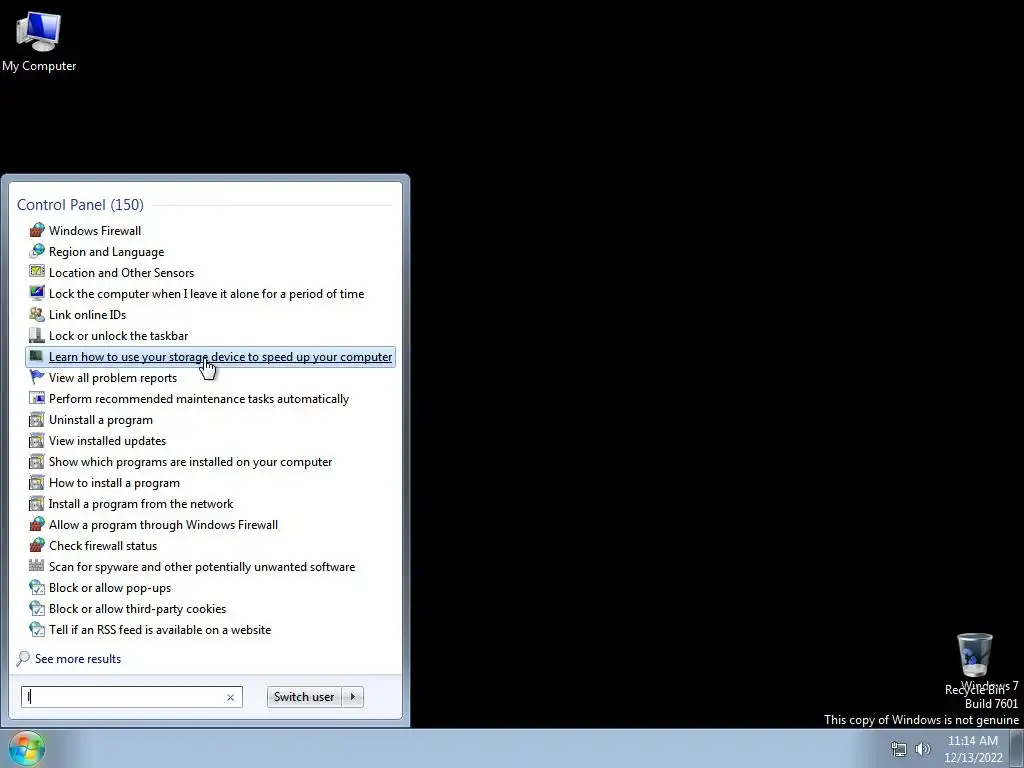1024x768 pixels.
Task: Click the Location and Other Sensors icon
Action: click(37, 272)
